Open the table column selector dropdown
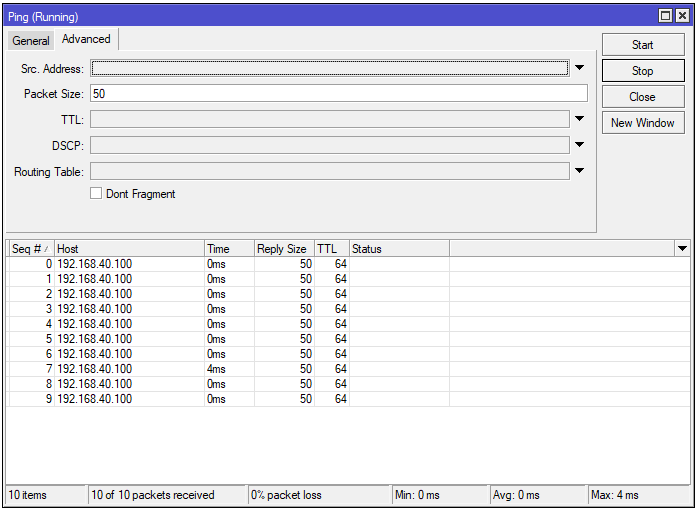The image size is (699, 508). click(682, 249)
